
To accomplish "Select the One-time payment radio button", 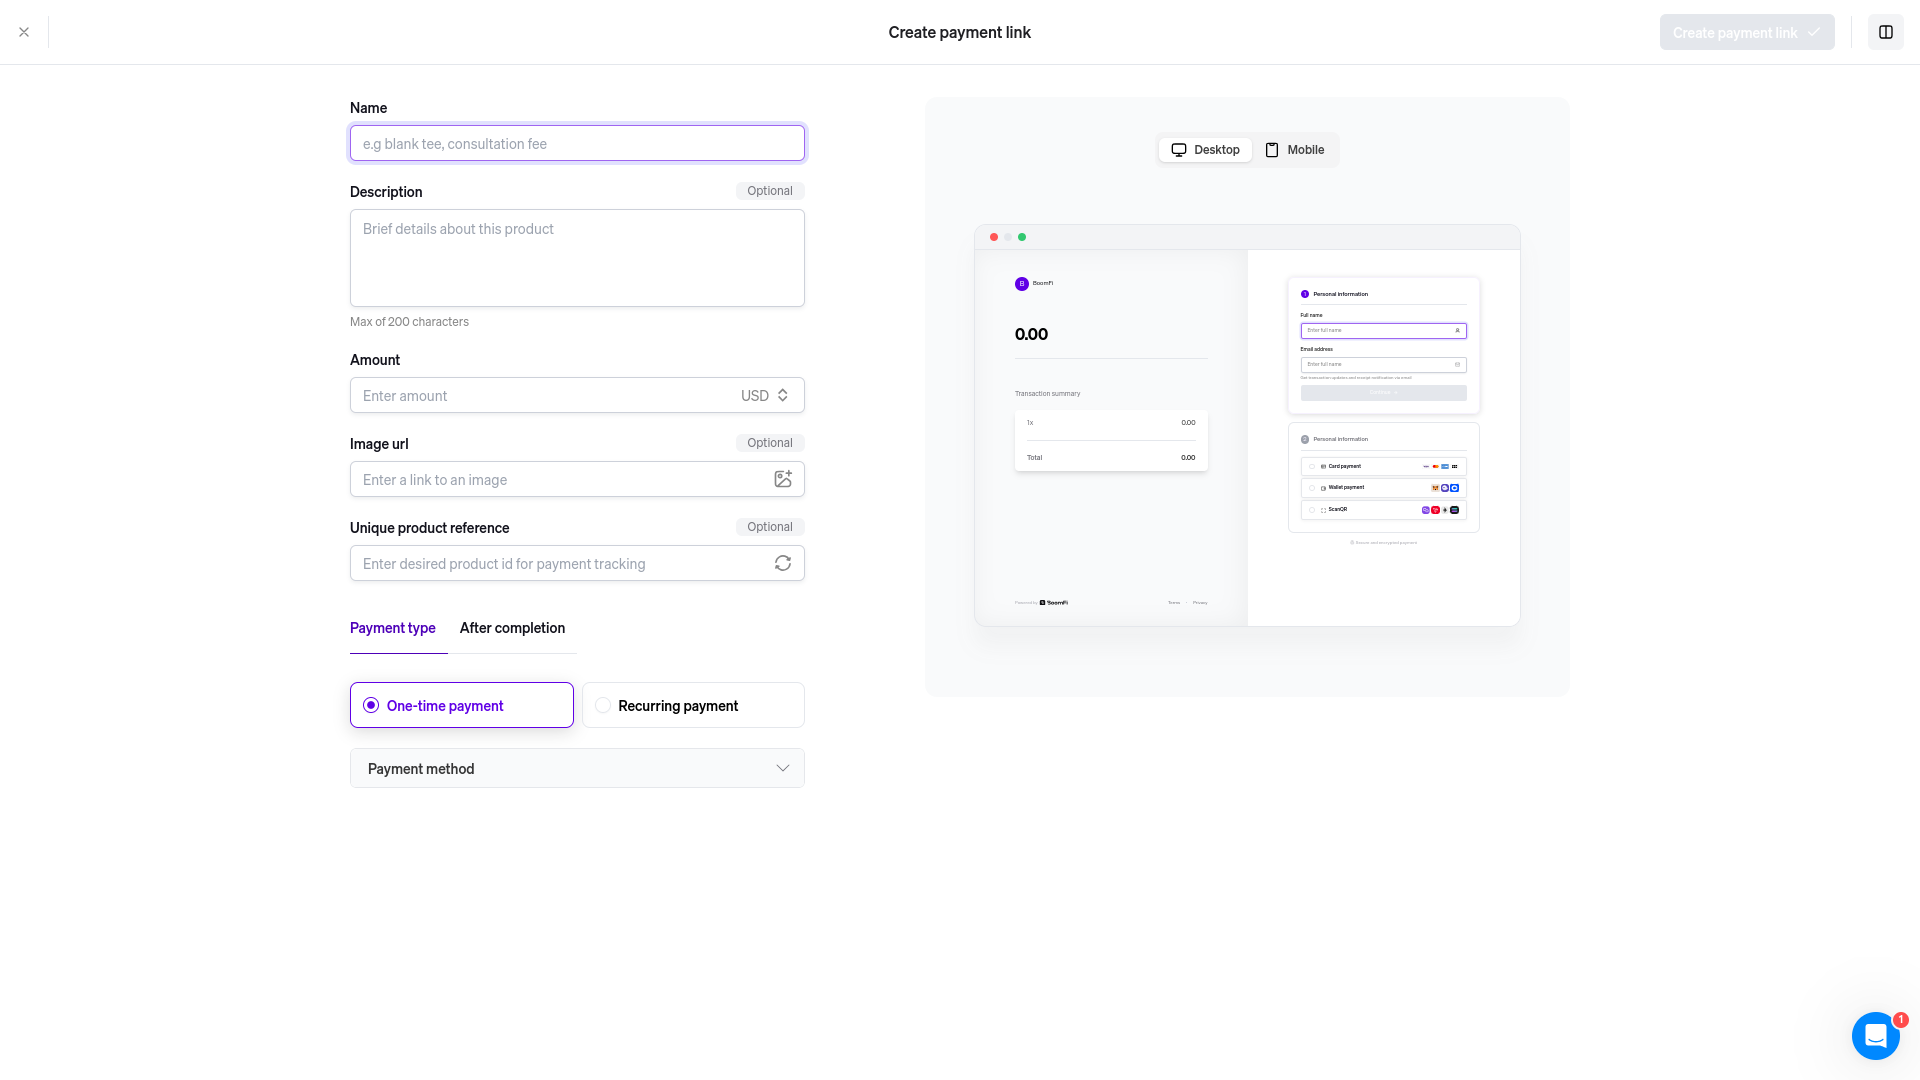I will click(372, 705).
